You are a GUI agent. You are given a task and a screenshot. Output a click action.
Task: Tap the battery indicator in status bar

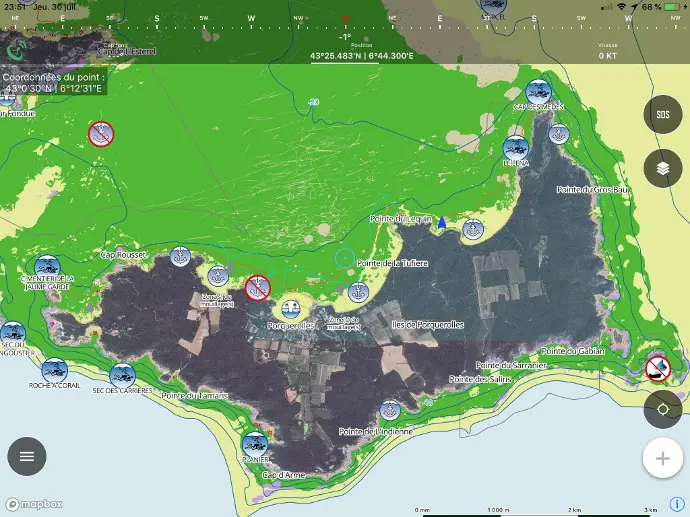click(672, 7)
